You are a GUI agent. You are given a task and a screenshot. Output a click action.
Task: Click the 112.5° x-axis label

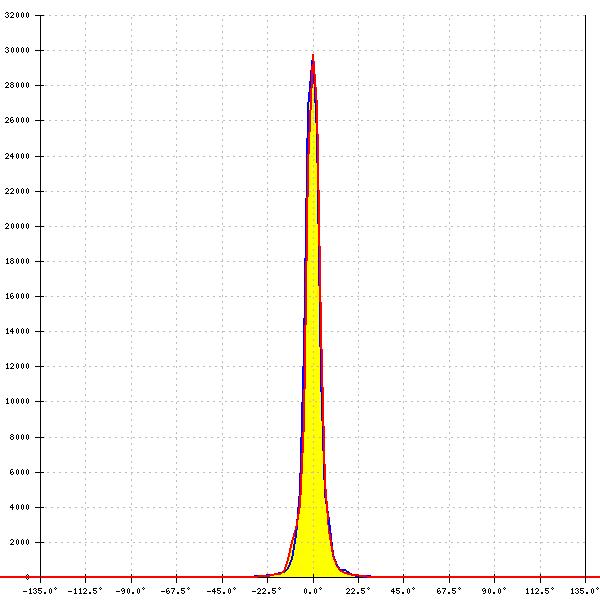point(540,591)
